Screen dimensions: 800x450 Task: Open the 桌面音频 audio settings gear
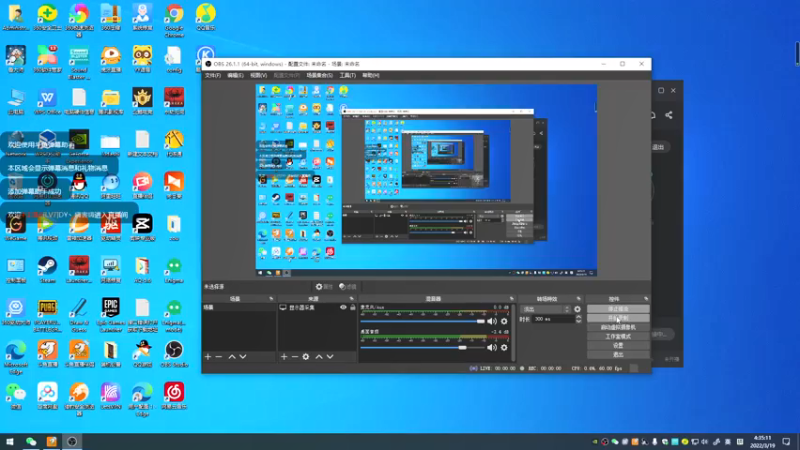pyautogui.click(x=504, y=347)
